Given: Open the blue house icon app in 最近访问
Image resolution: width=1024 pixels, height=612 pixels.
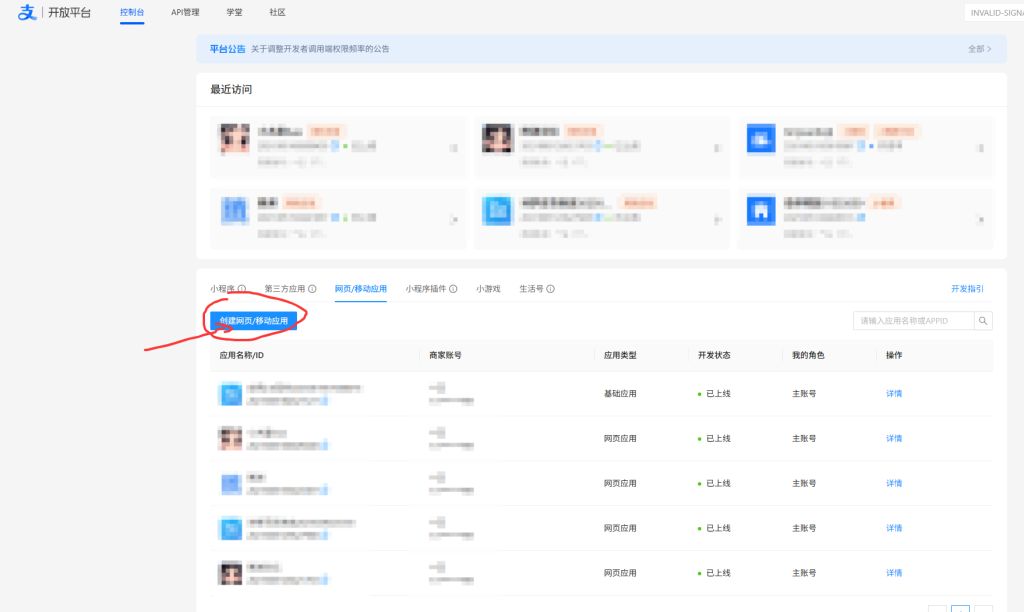Looking at the screenshot, I should (761, 210).
